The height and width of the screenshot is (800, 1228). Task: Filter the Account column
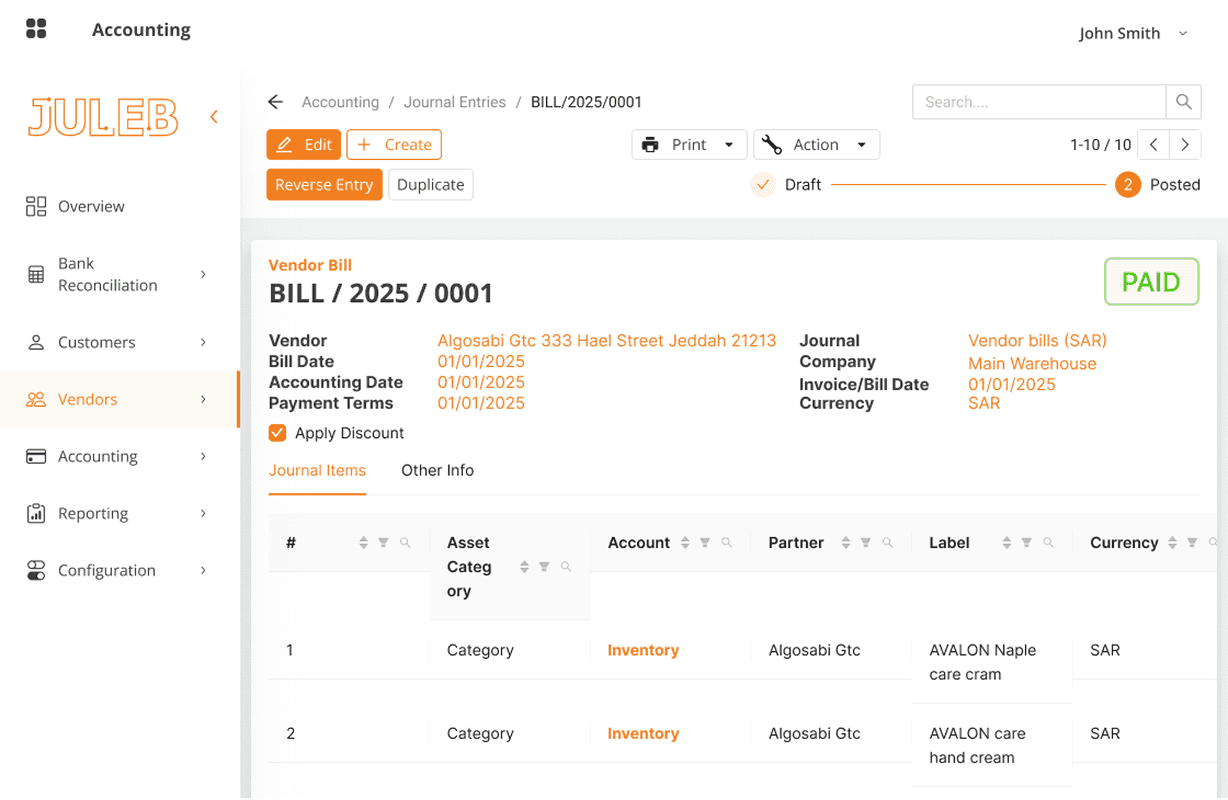tap(705, 543)
